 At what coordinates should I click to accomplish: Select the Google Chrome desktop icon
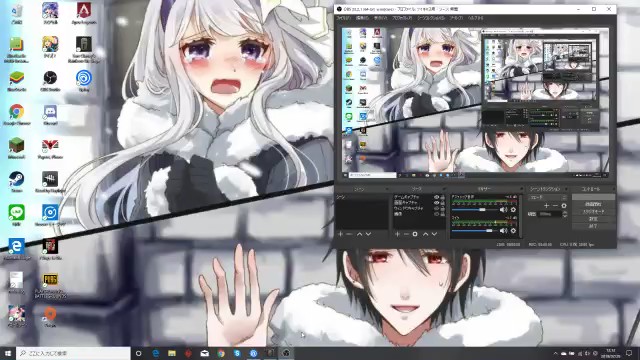click(17, 114)
